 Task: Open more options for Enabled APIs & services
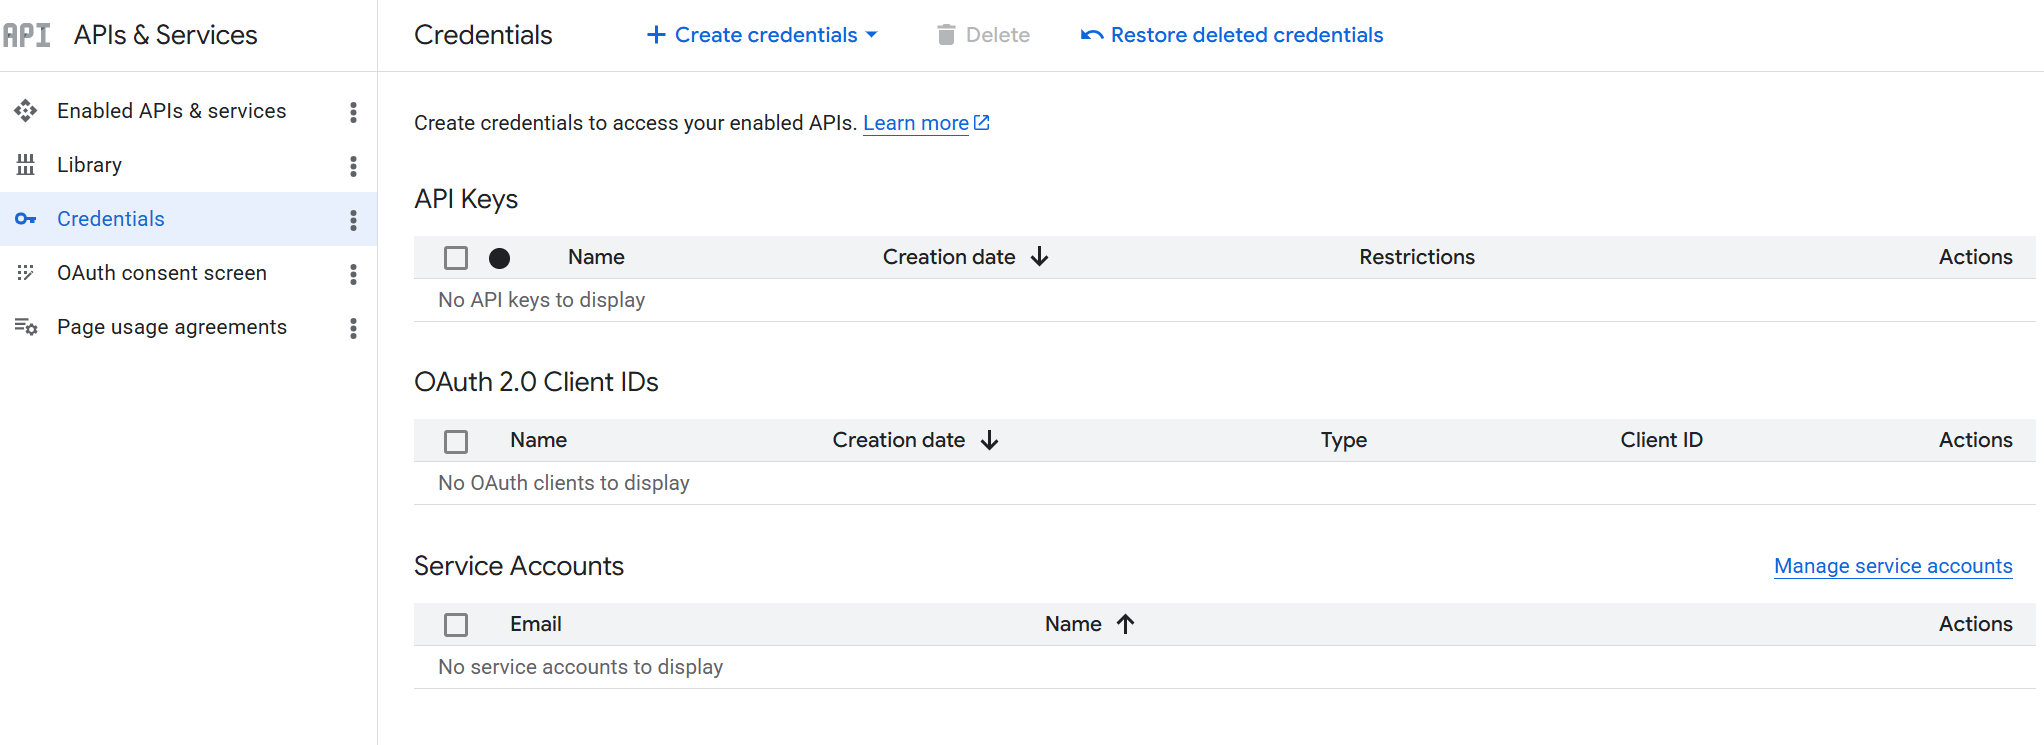[353, 112]
